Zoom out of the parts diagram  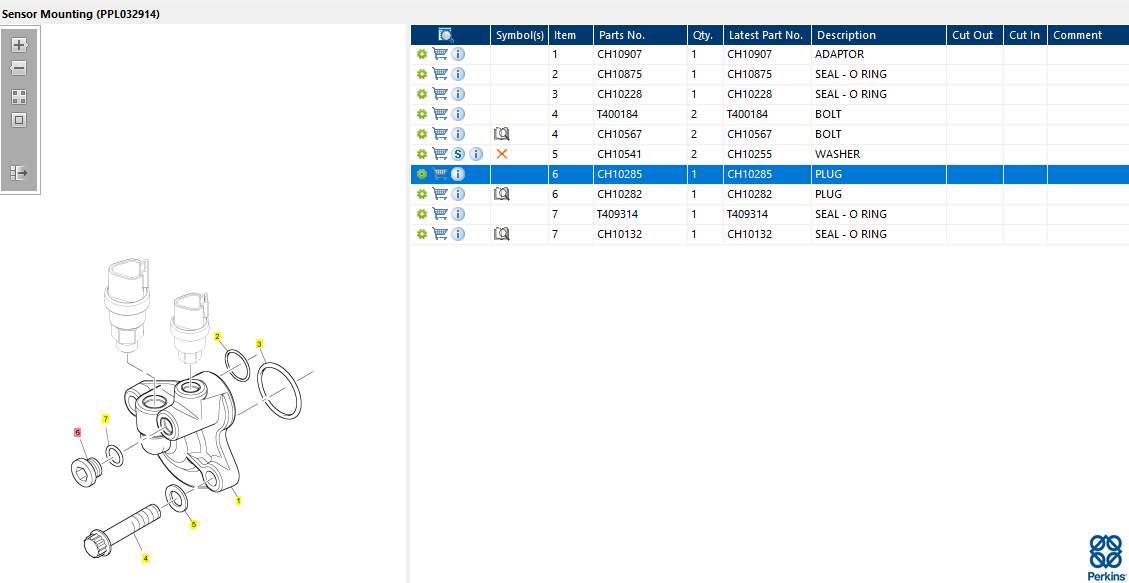point(19,68)
